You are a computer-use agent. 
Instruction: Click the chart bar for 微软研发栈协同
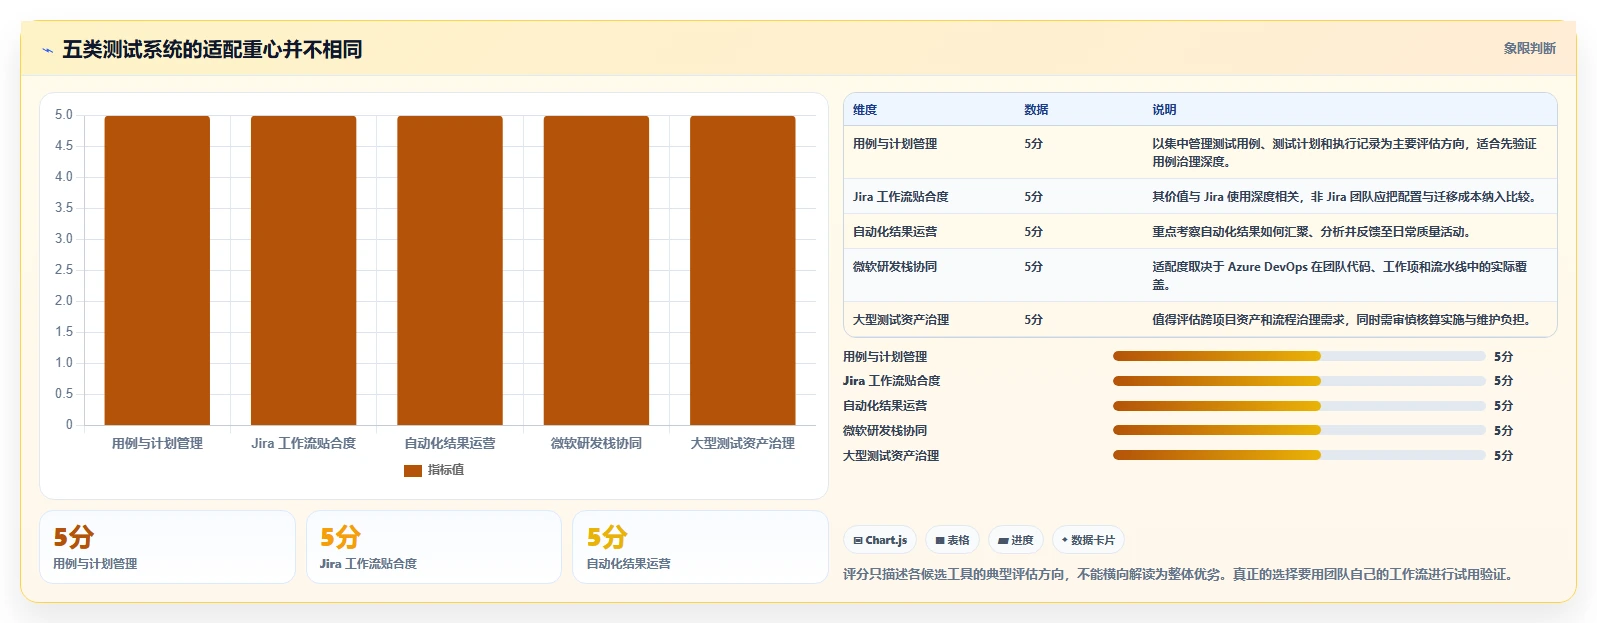click(x=596, y=270)
